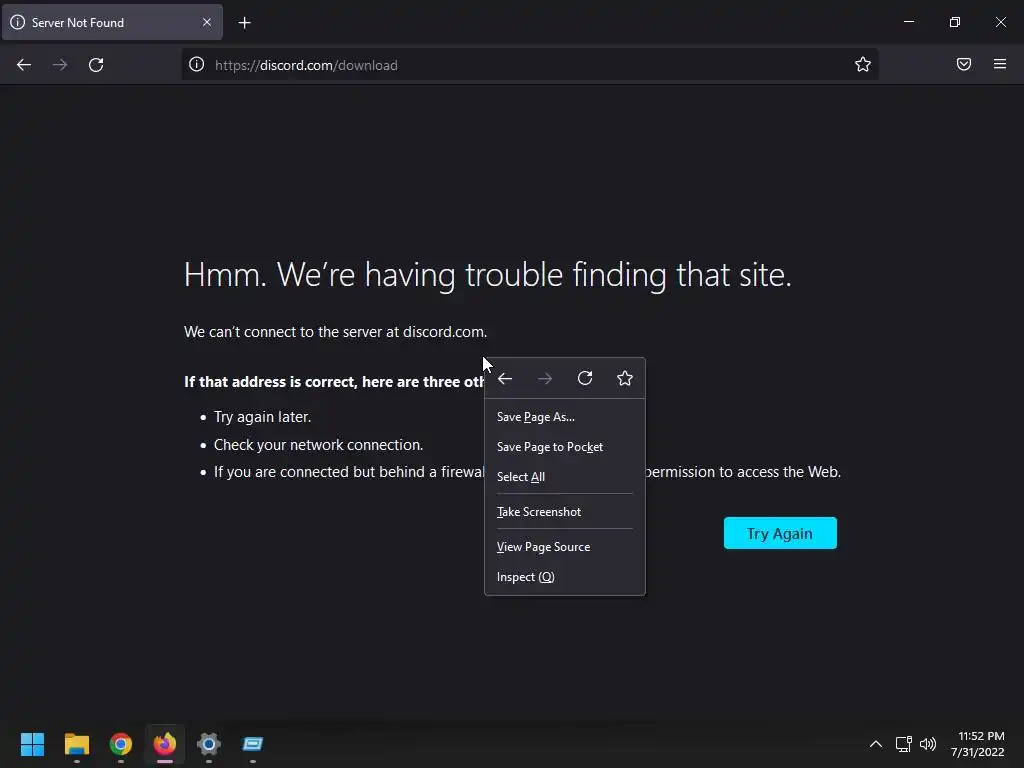This screenshot has width=1024, height=768.
Task: Click the Try Again button
Action: pos(780,534)
